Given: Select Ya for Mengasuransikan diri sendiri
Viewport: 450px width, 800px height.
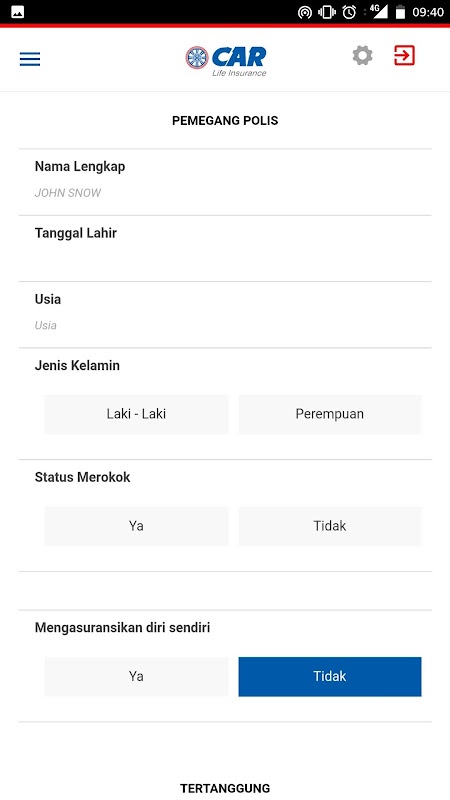Looking at the screenshot, I should pyautogui.click(x=136, y=676).
